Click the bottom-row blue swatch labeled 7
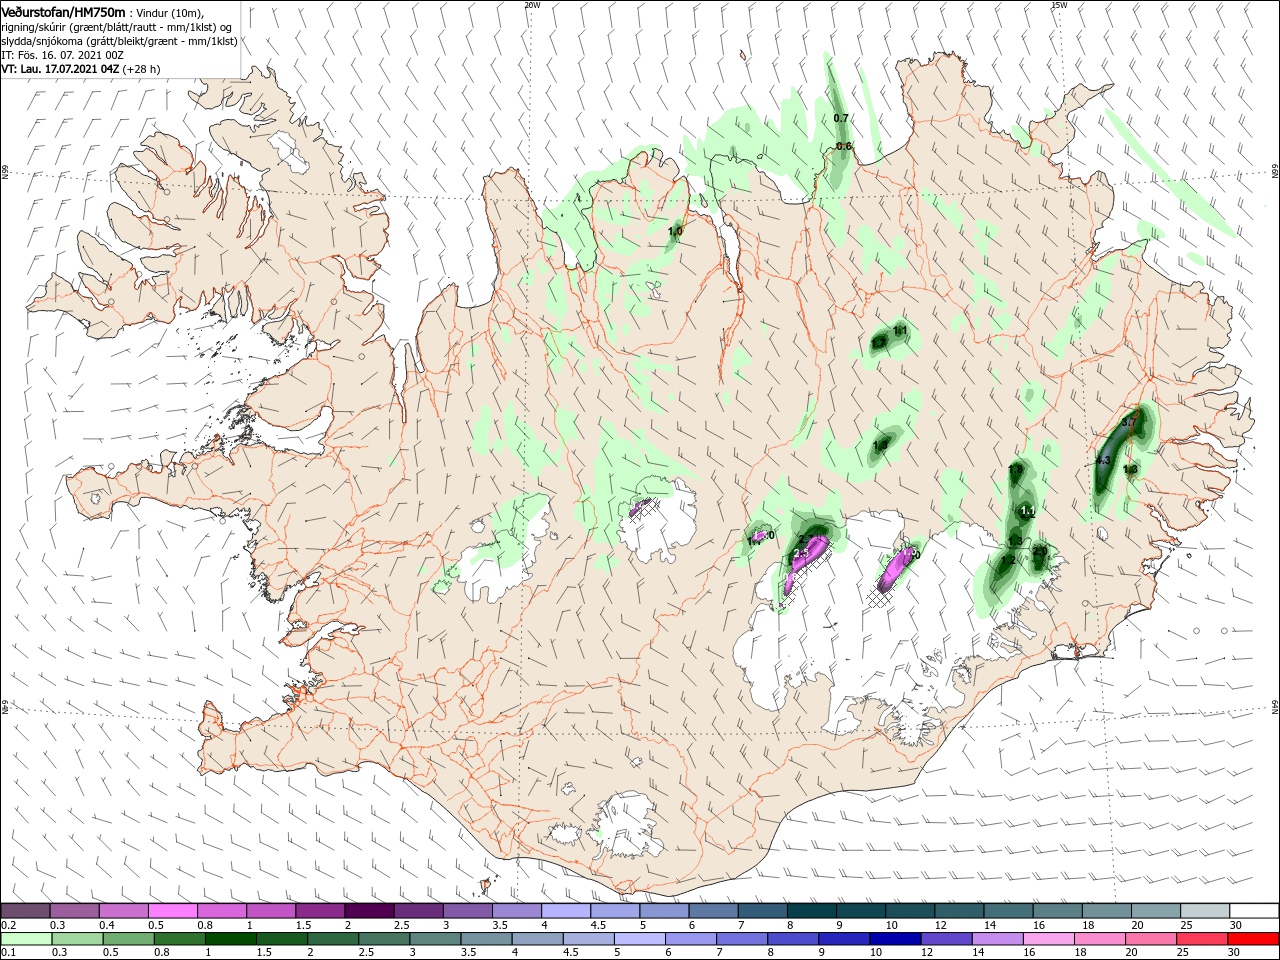The width and height of the screenshot is (1280, 960). 741,939
